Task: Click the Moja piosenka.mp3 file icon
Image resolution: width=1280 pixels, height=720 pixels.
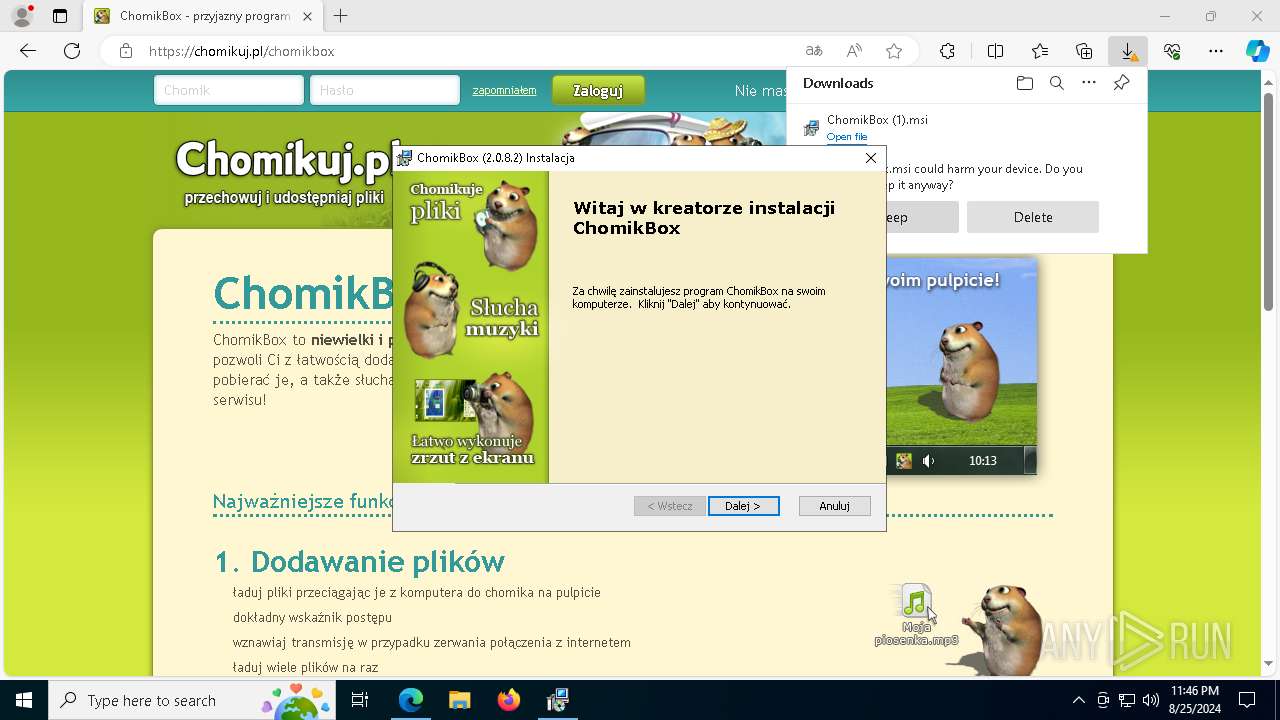Action: point(916,614)
